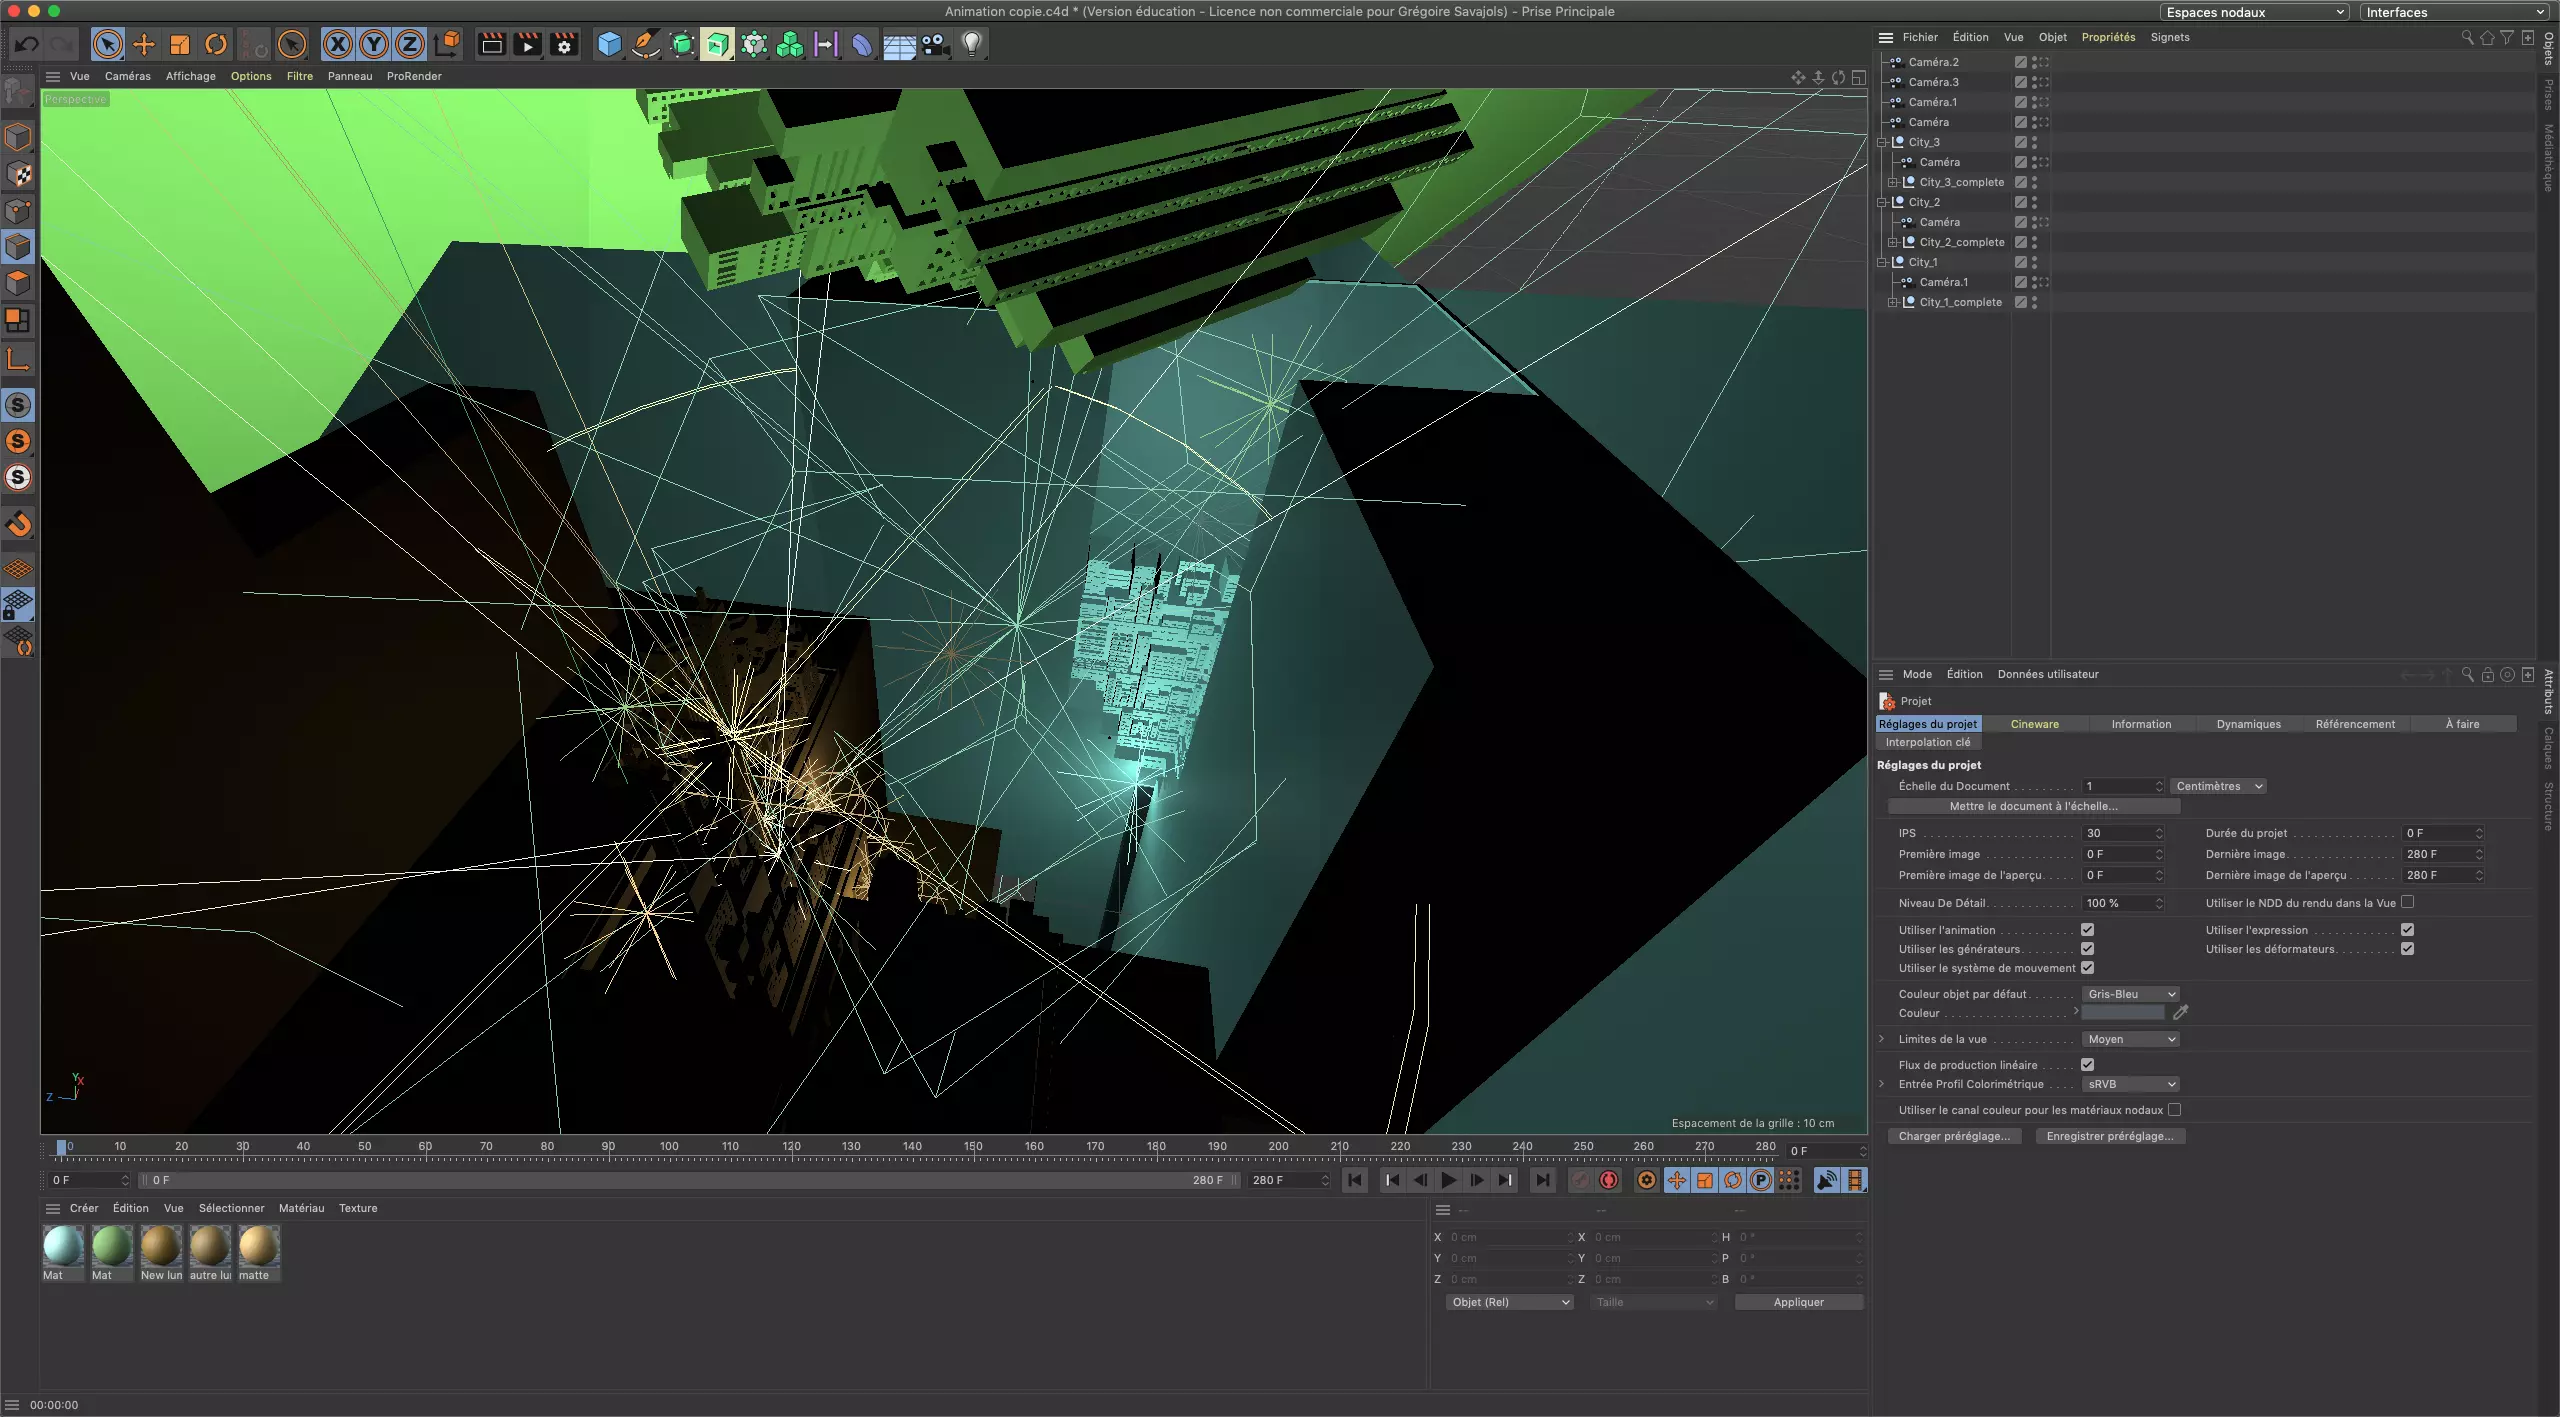Screen dimensions: 2560x1417
Task: Open render settings gear clapperboard icon
Action: tap(564, 44)
